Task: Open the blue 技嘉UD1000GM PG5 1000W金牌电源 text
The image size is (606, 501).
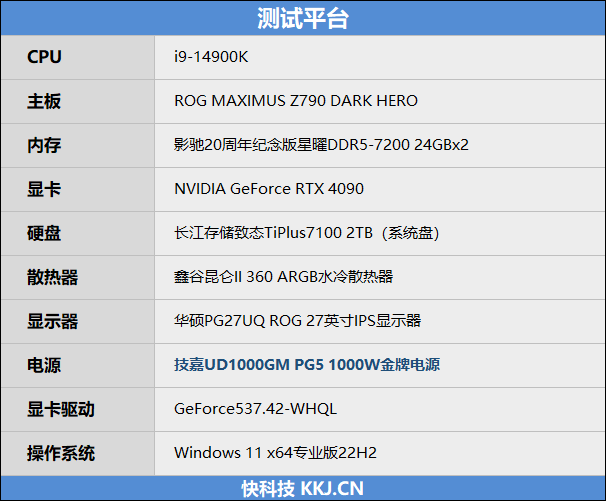Action: pos(307,365)
